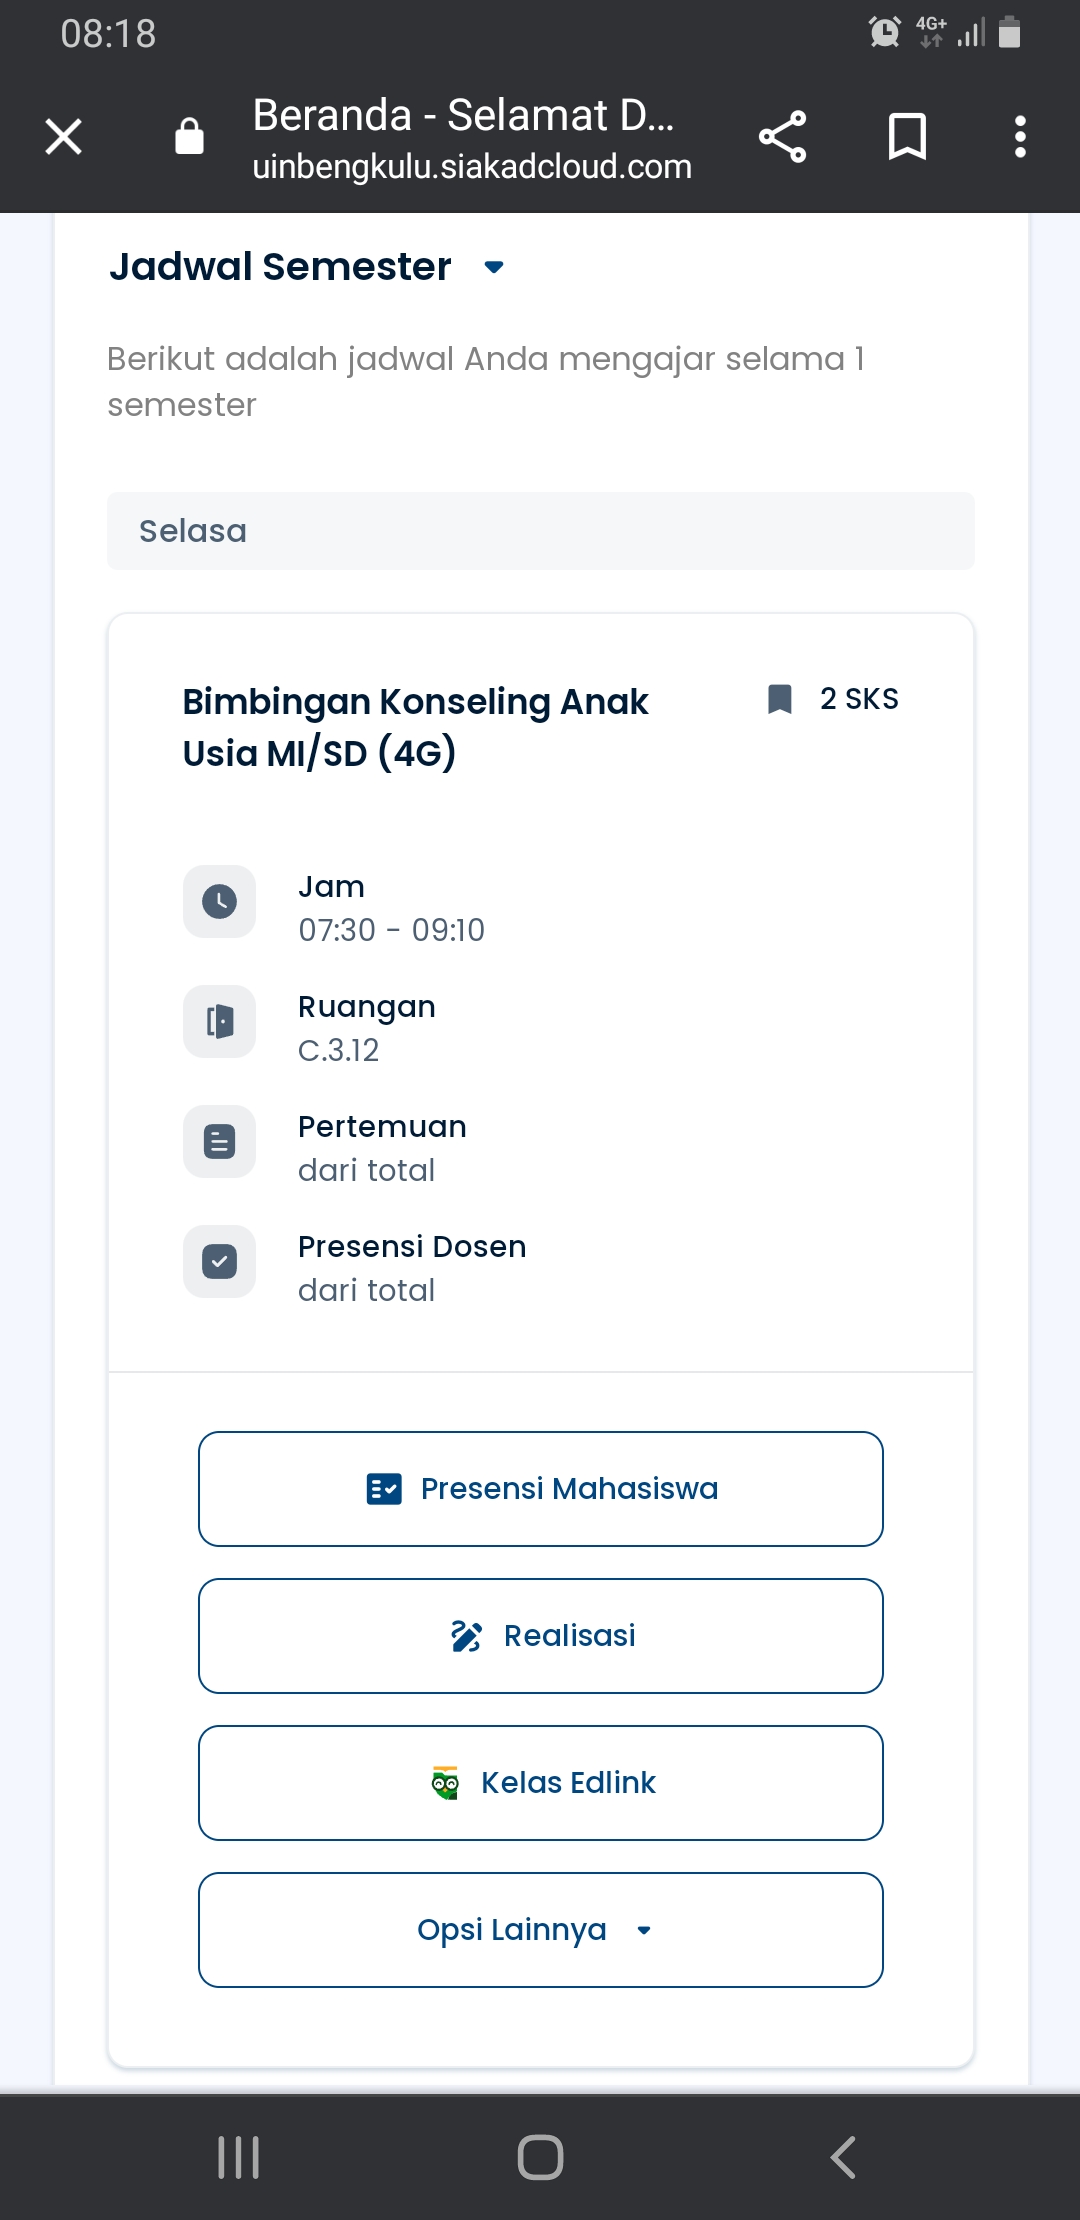Bookmark this page via bookmark icon
This screenshot has width=1080, height=2220.
click(907, 137)
